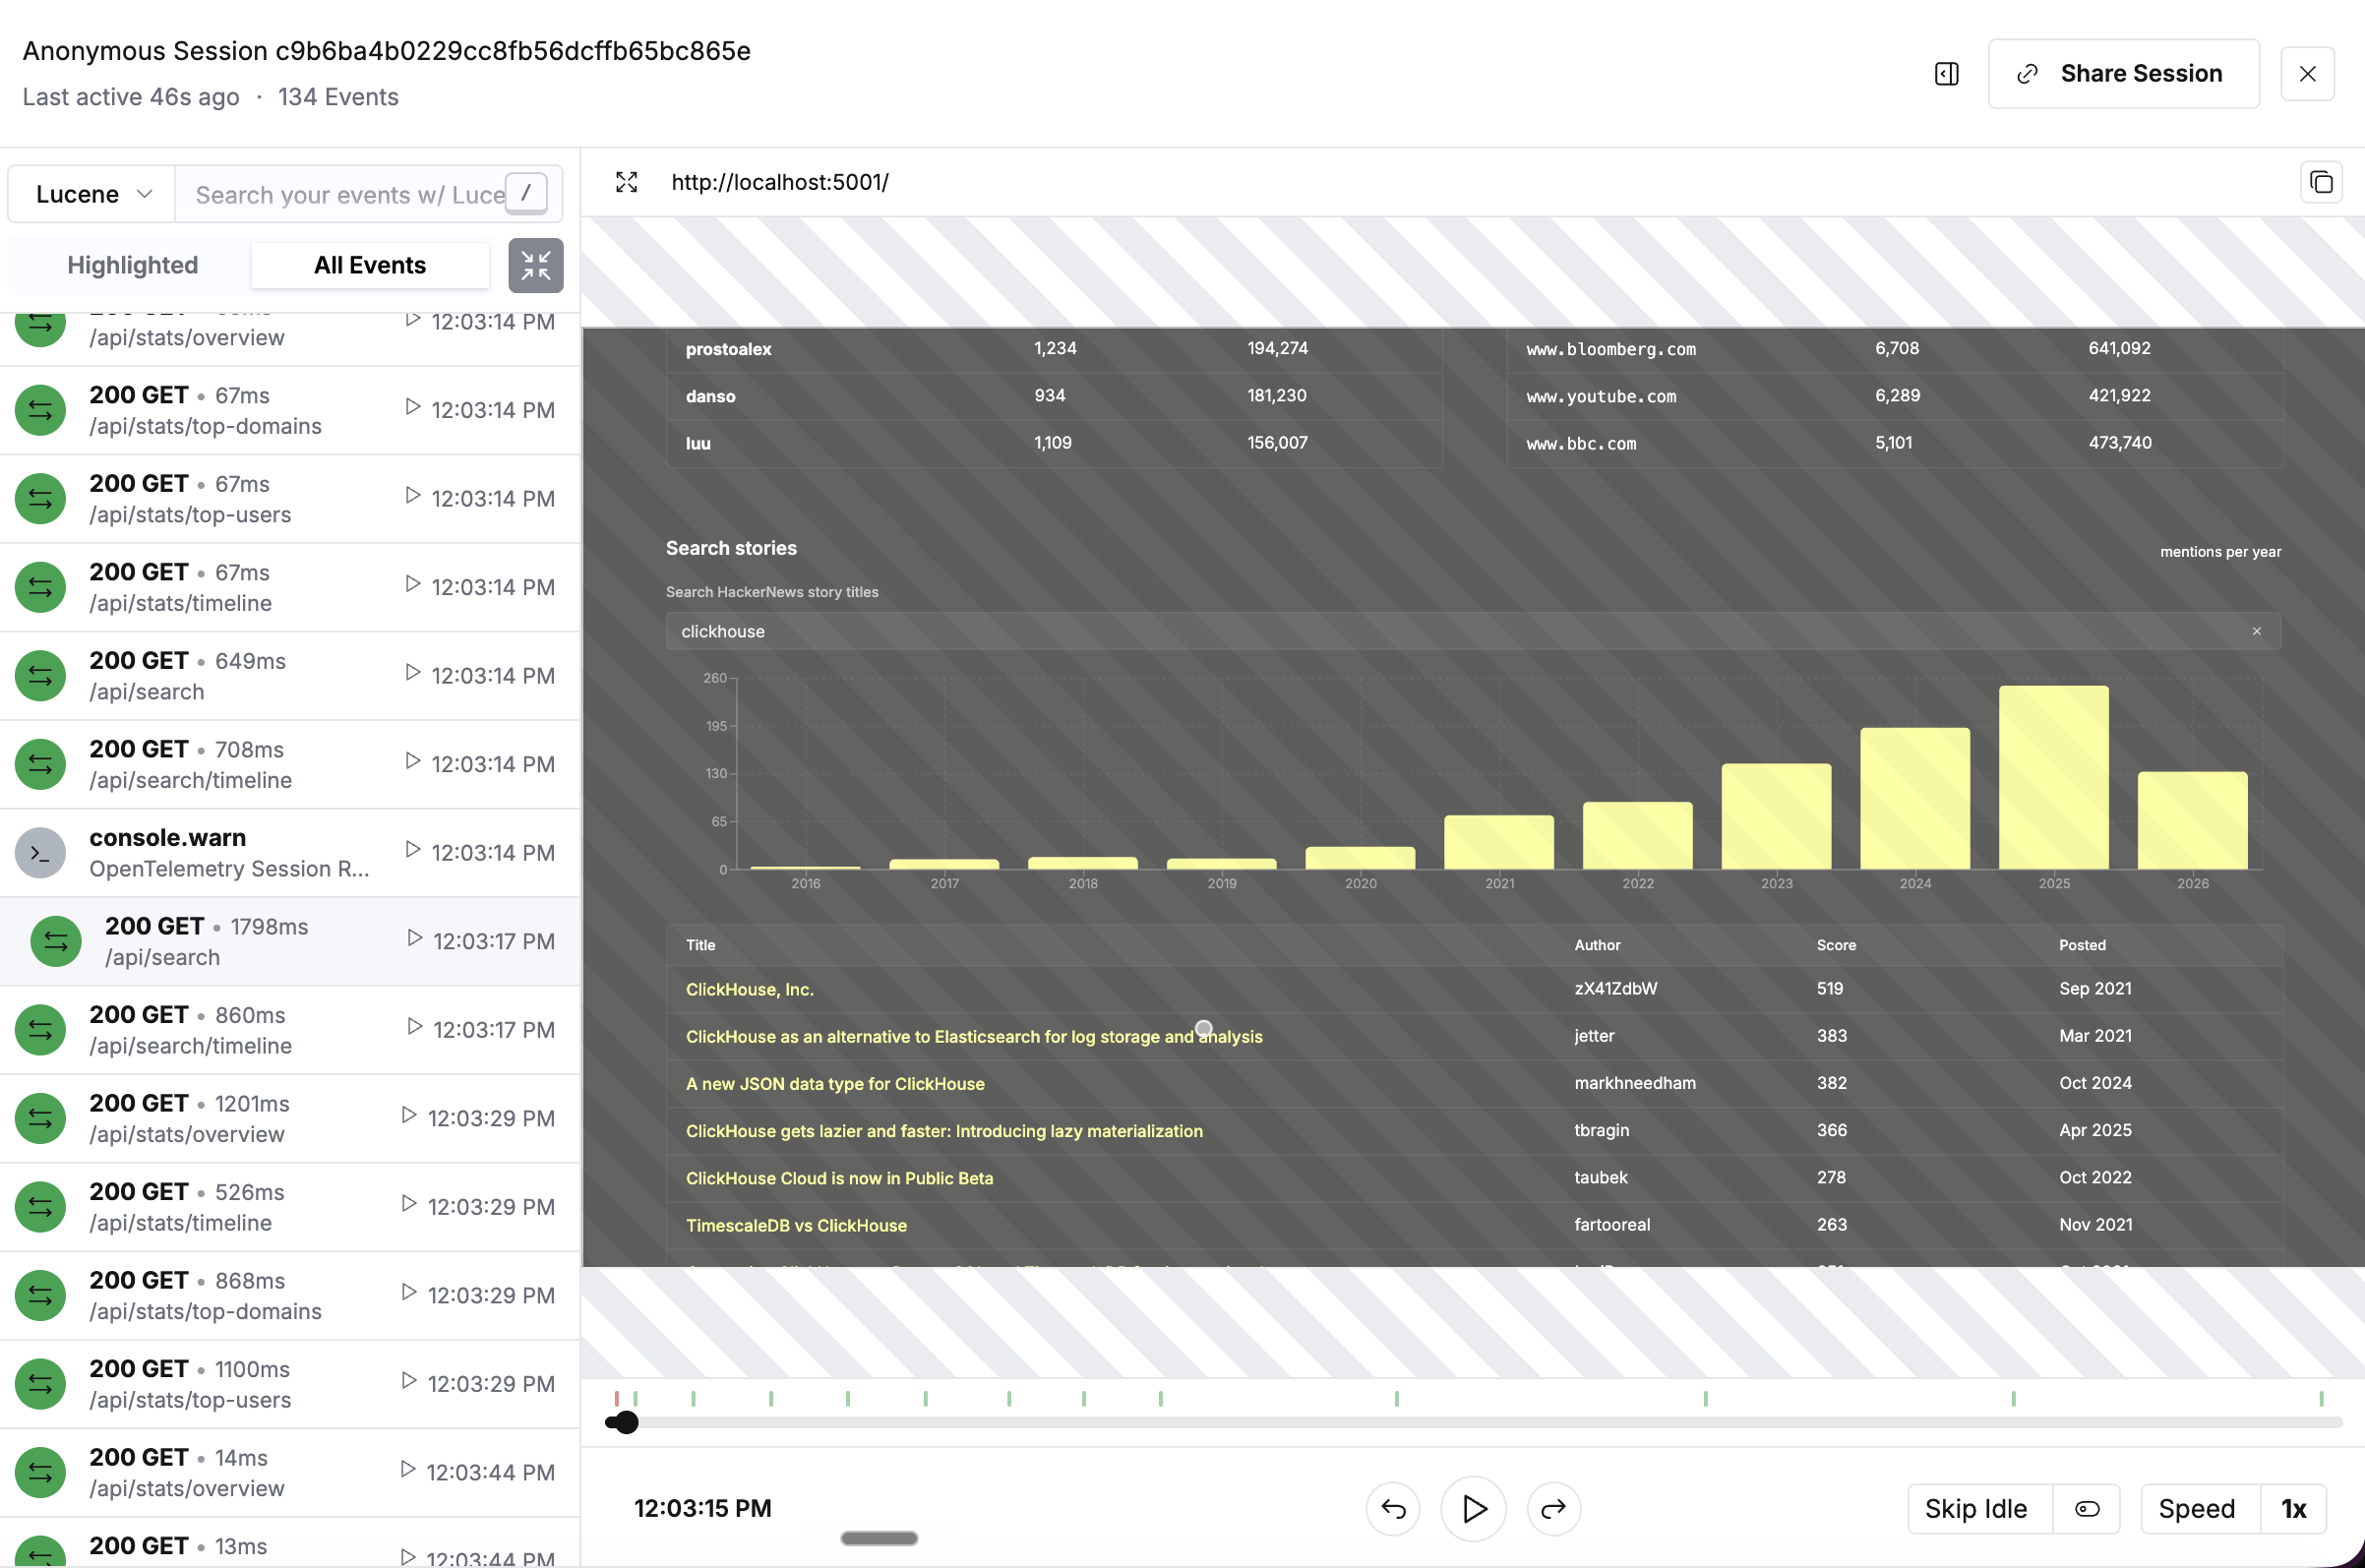Jump to 12:03:14 PM on the /api/search 649ms row
2365x1568 pixels.
coord(480,675)
